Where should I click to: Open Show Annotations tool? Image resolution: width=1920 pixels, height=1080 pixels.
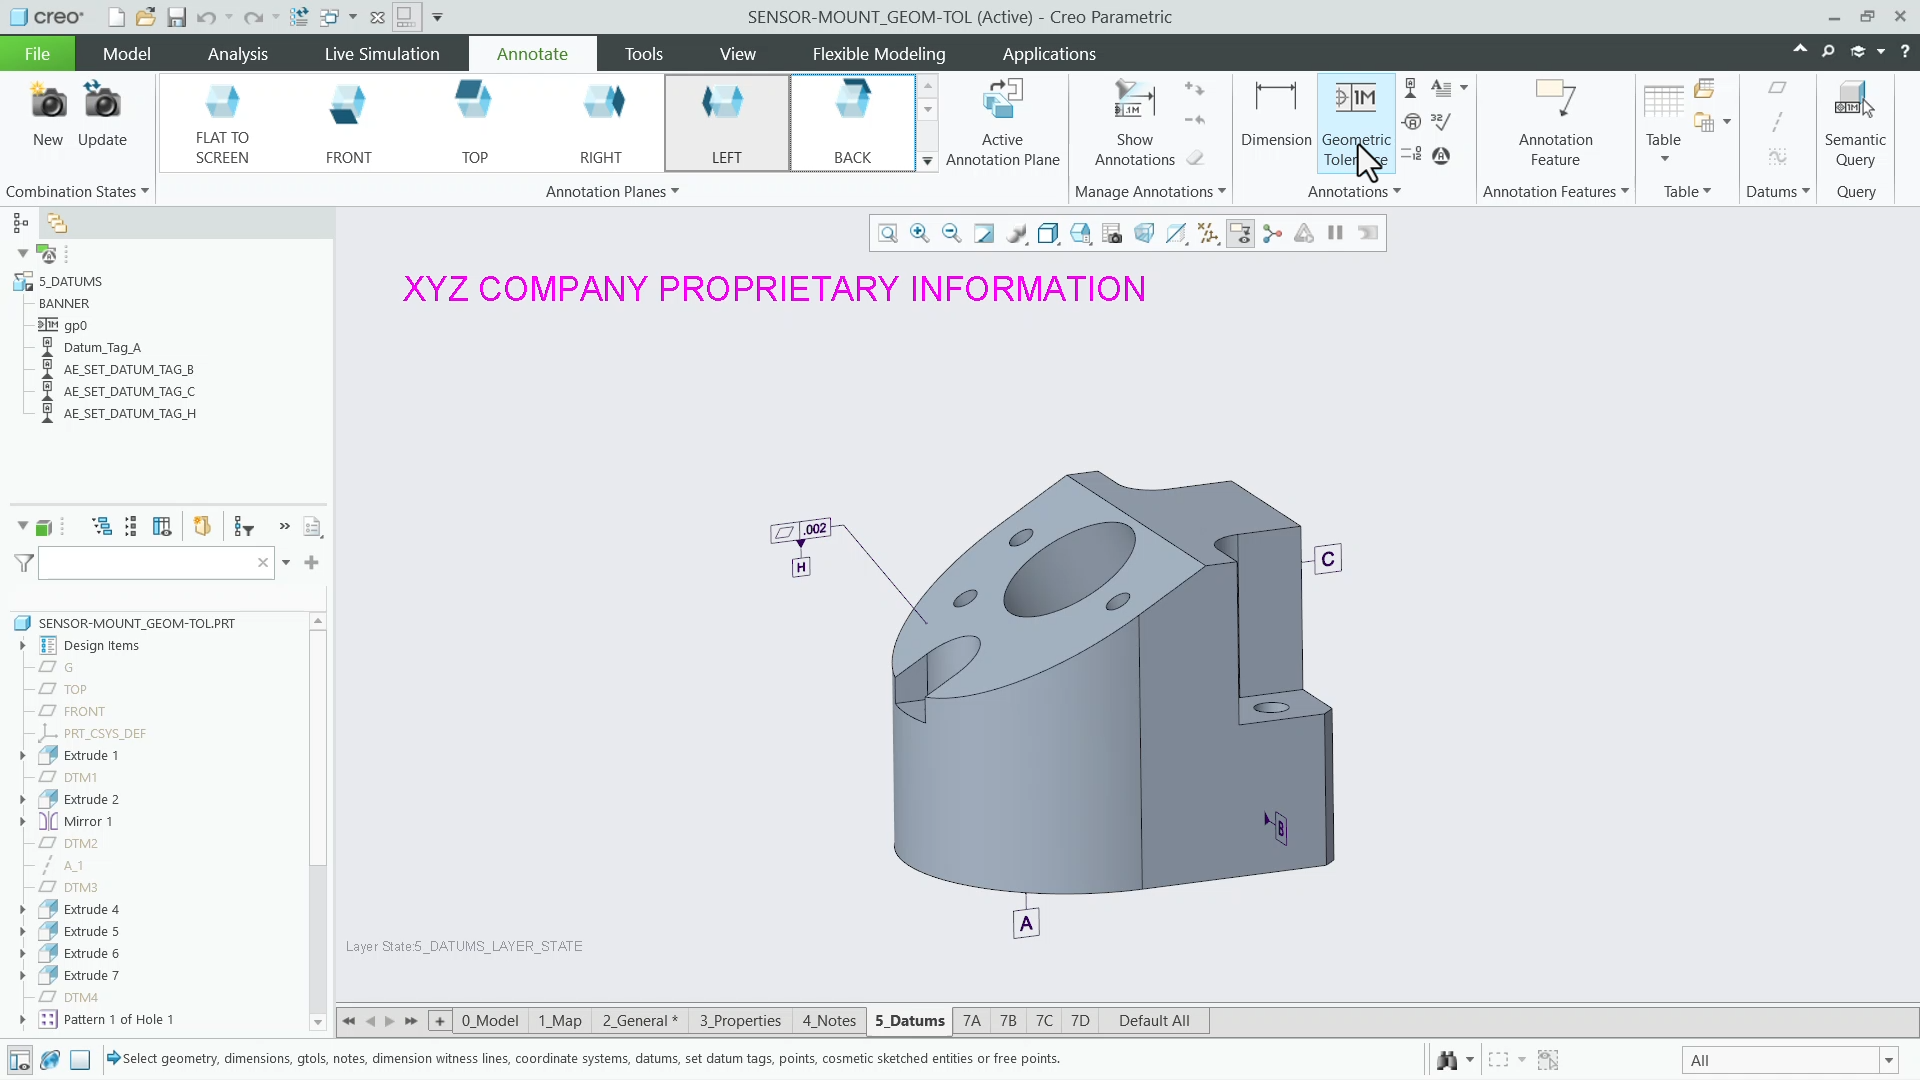(x=1134, y=123)
